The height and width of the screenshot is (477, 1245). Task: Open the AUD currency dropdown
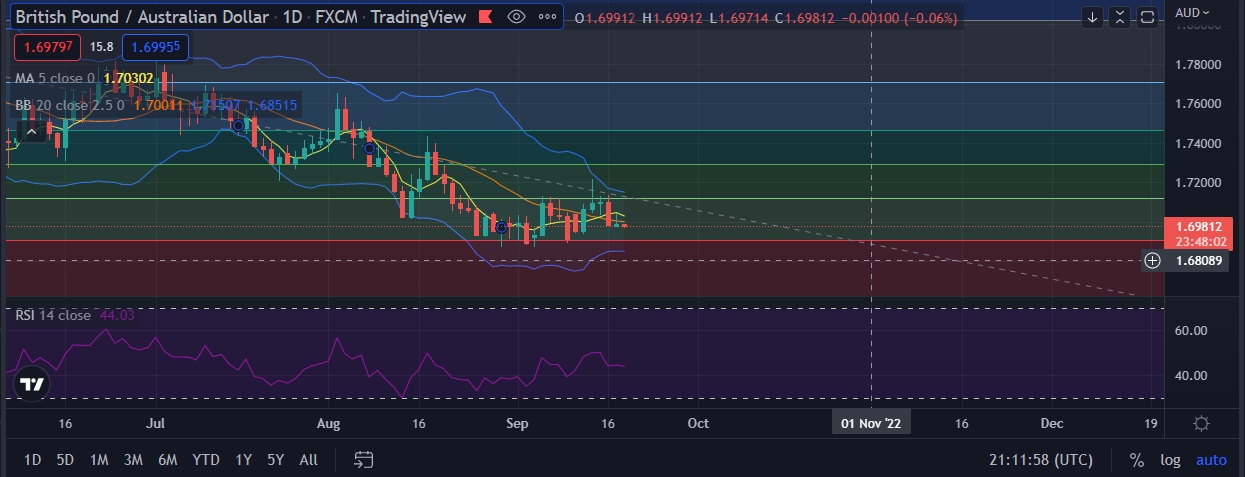[1193, 12]
